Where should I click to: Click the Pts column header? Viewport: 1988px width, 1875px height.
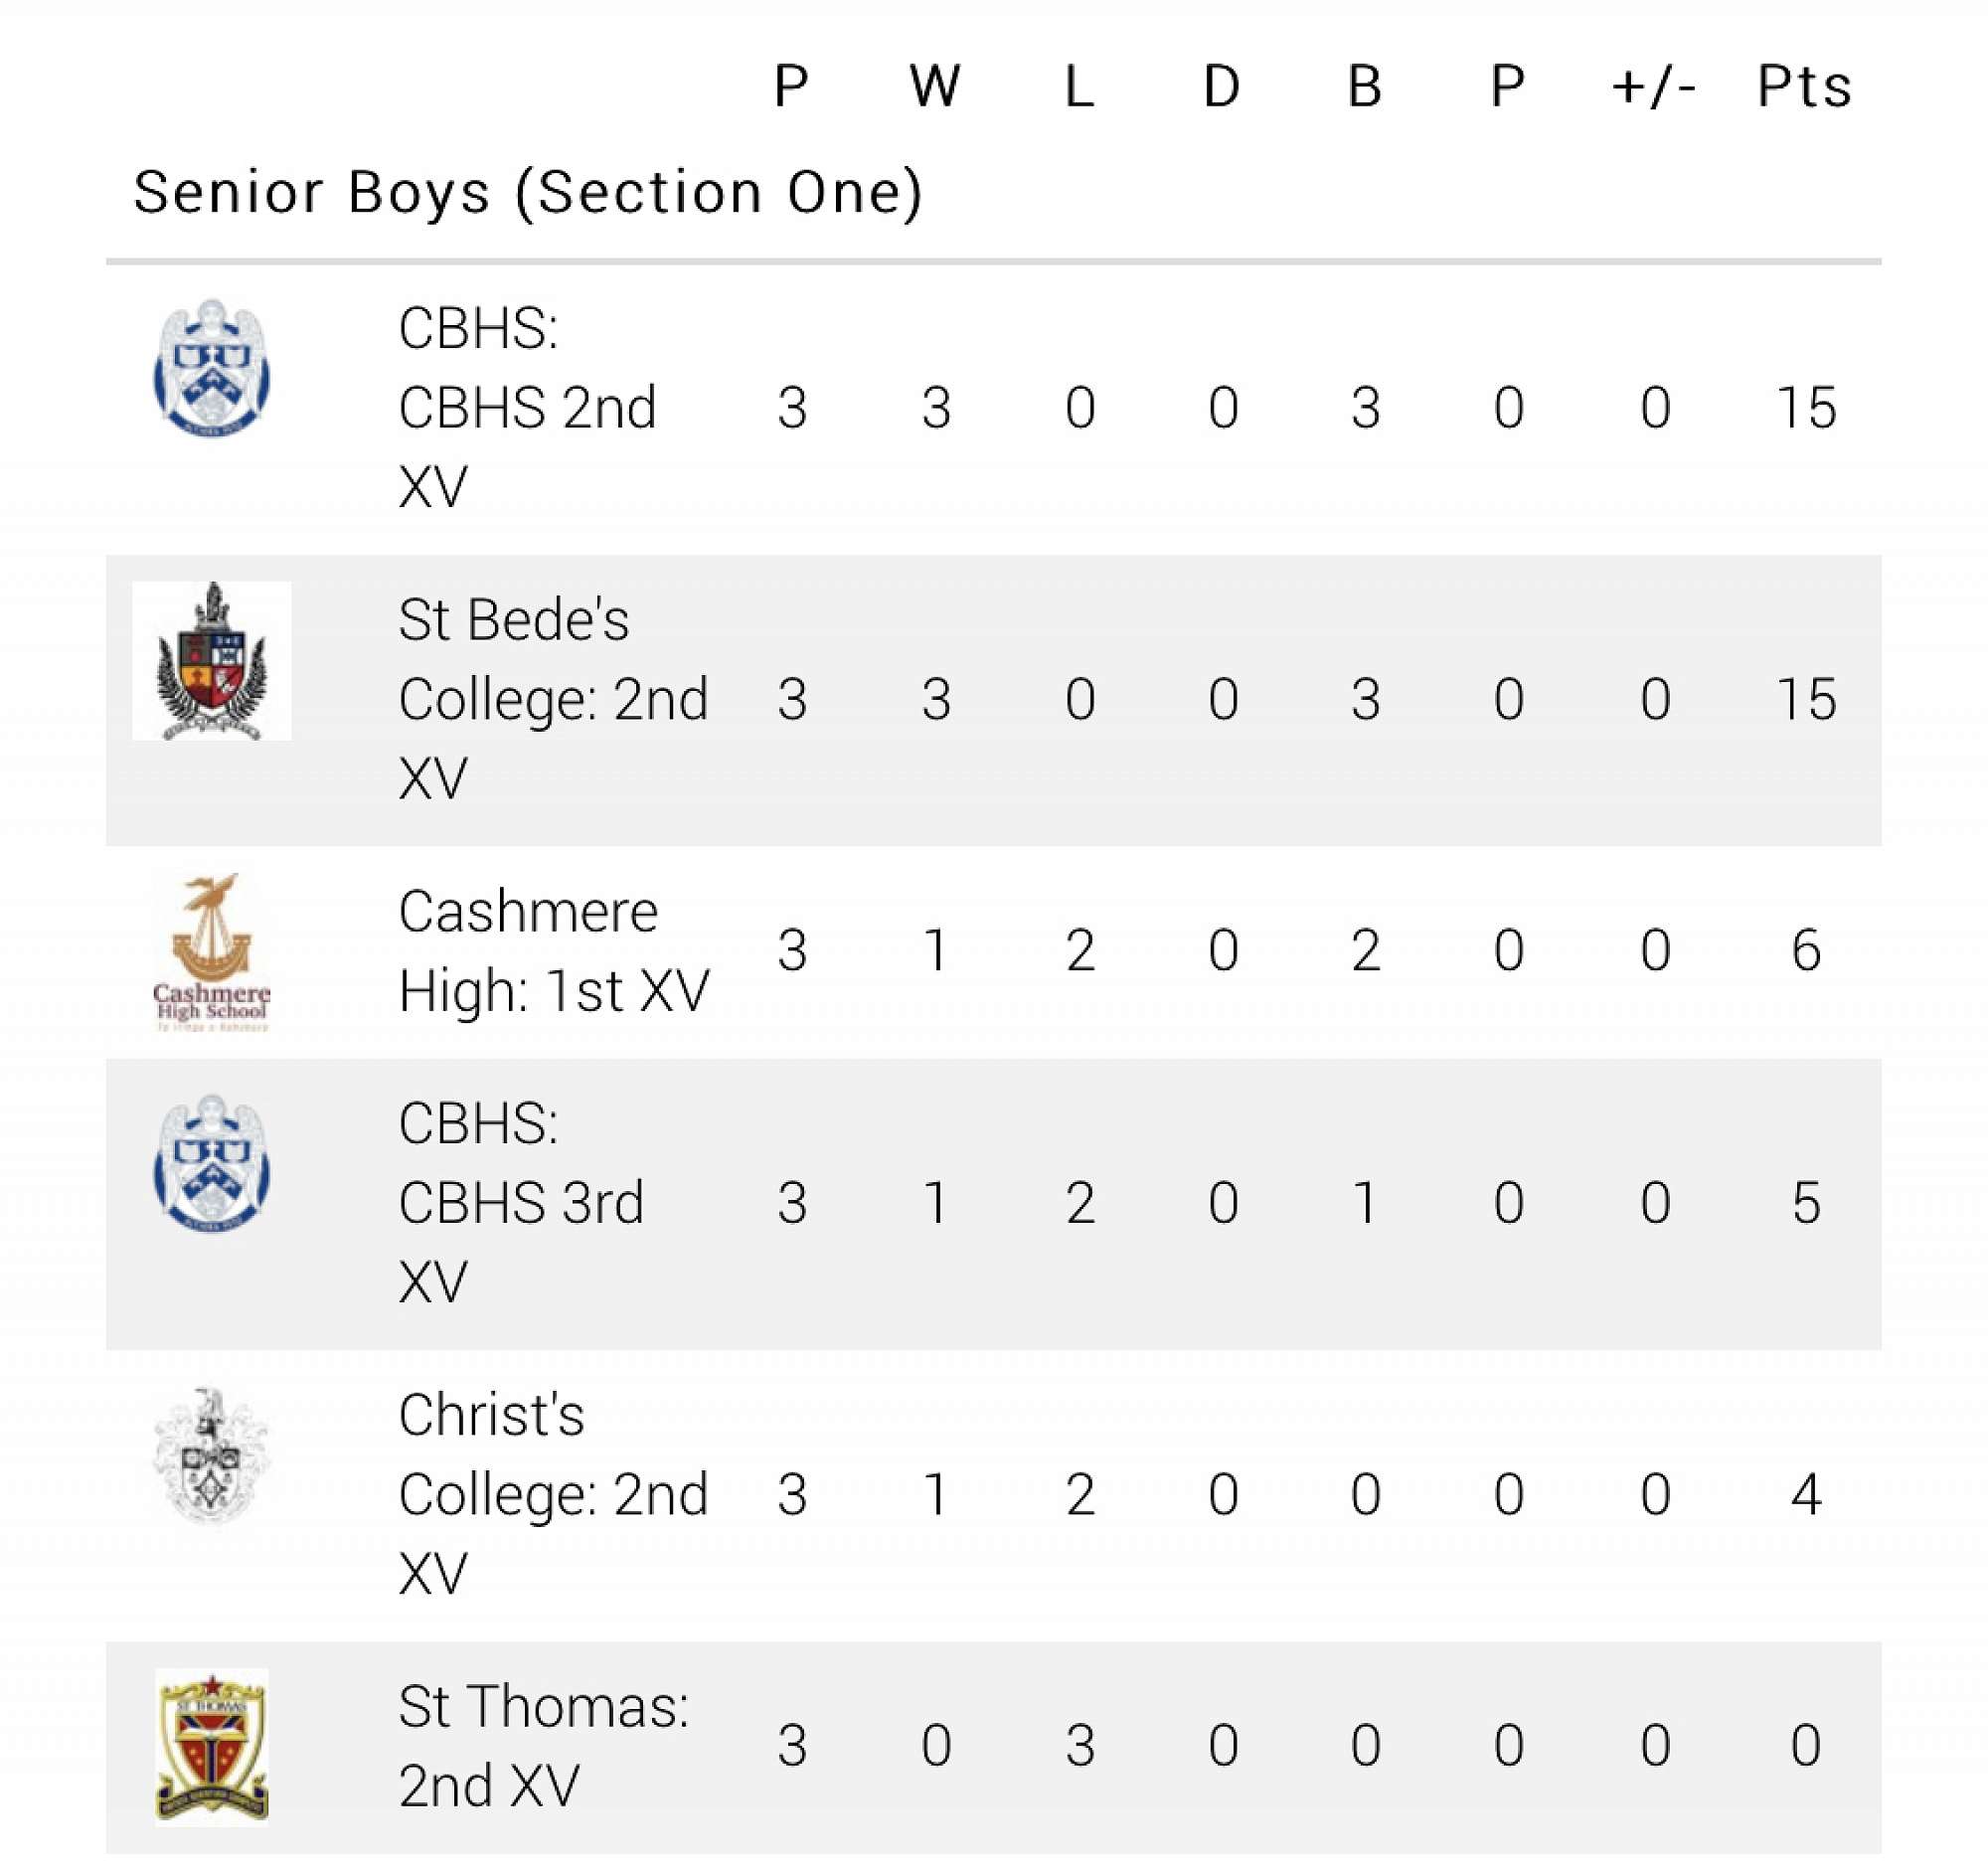(1804, 86)
